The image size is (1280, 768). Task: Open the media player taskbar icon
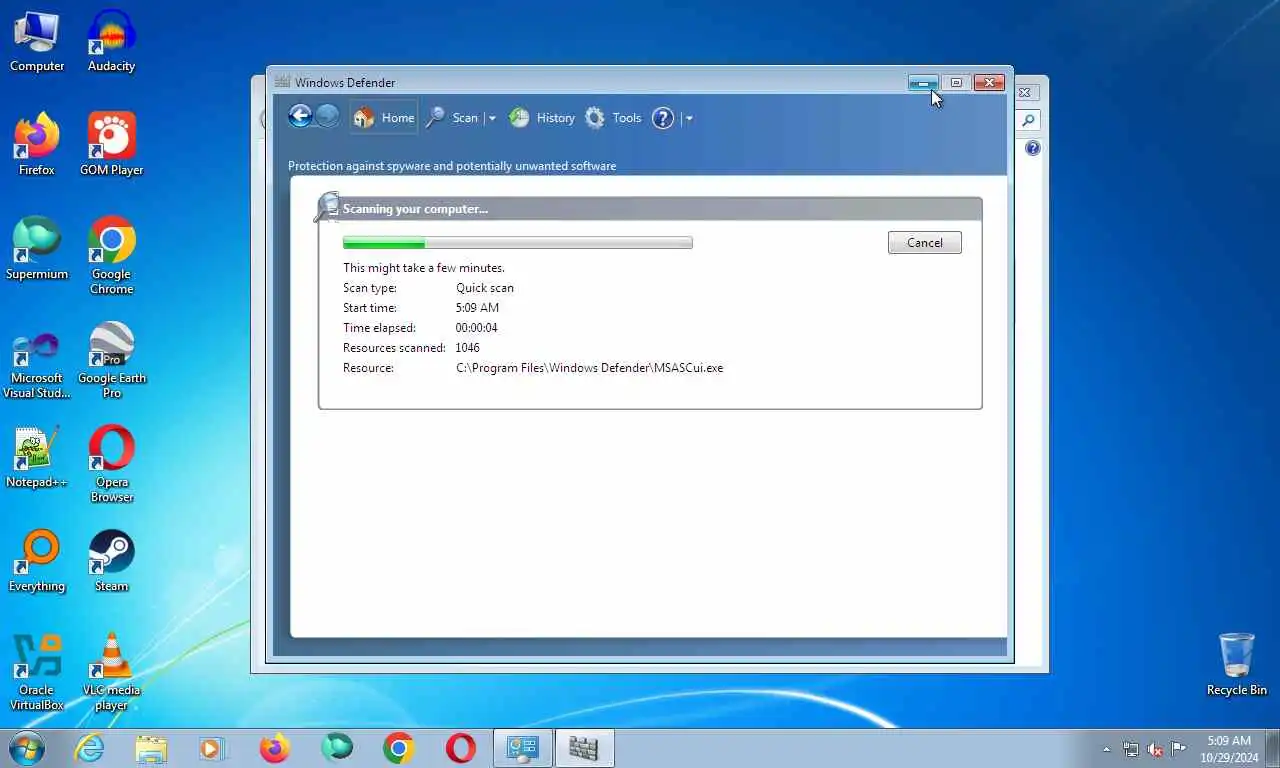point(213,748)
